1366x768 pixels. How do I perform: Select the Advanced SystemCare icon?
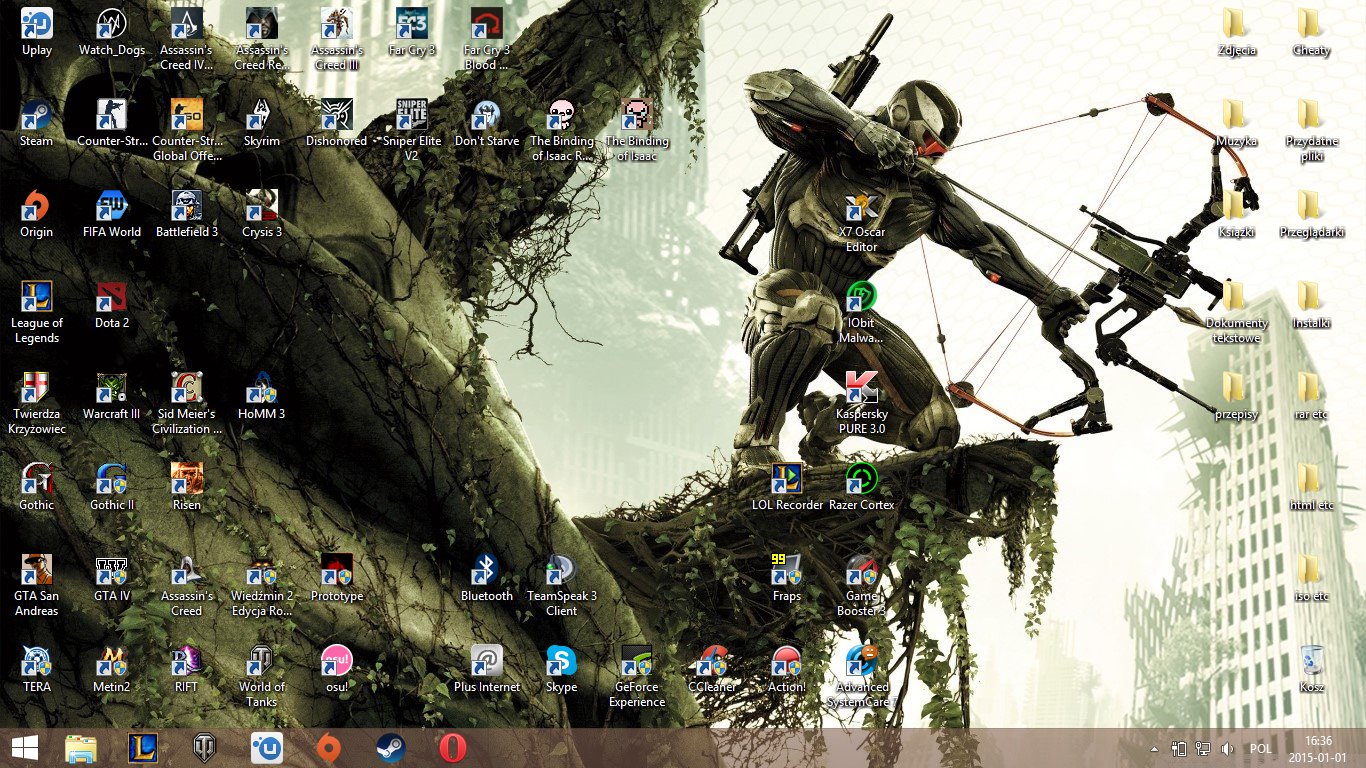[861, 676]
